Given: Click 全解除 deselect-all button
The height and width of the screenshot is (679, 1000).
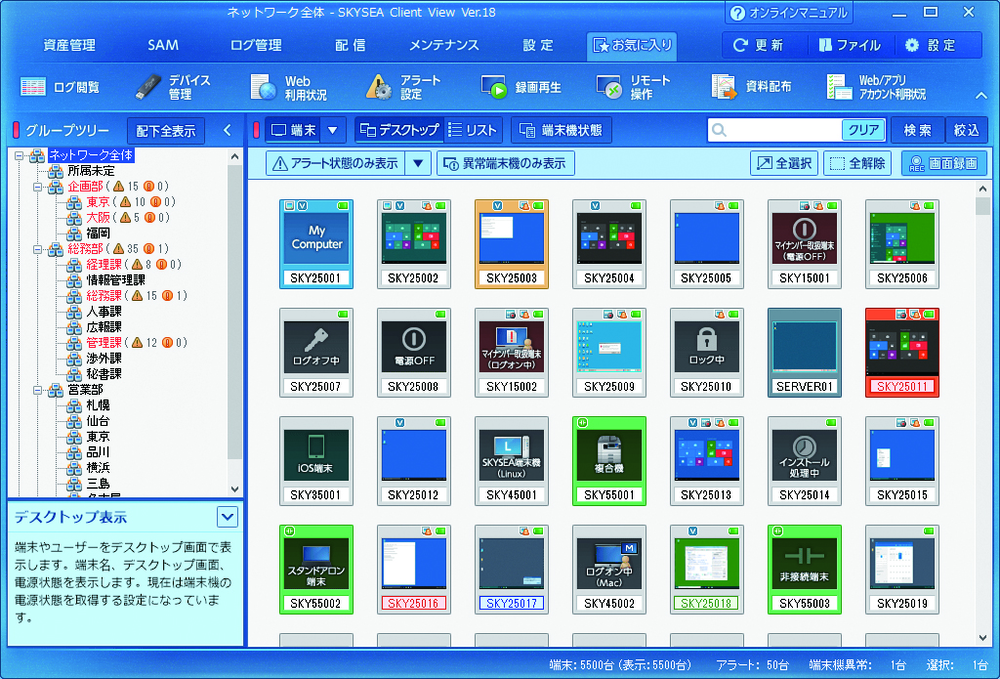Looking at the screenshot, I should pos(857,164).
